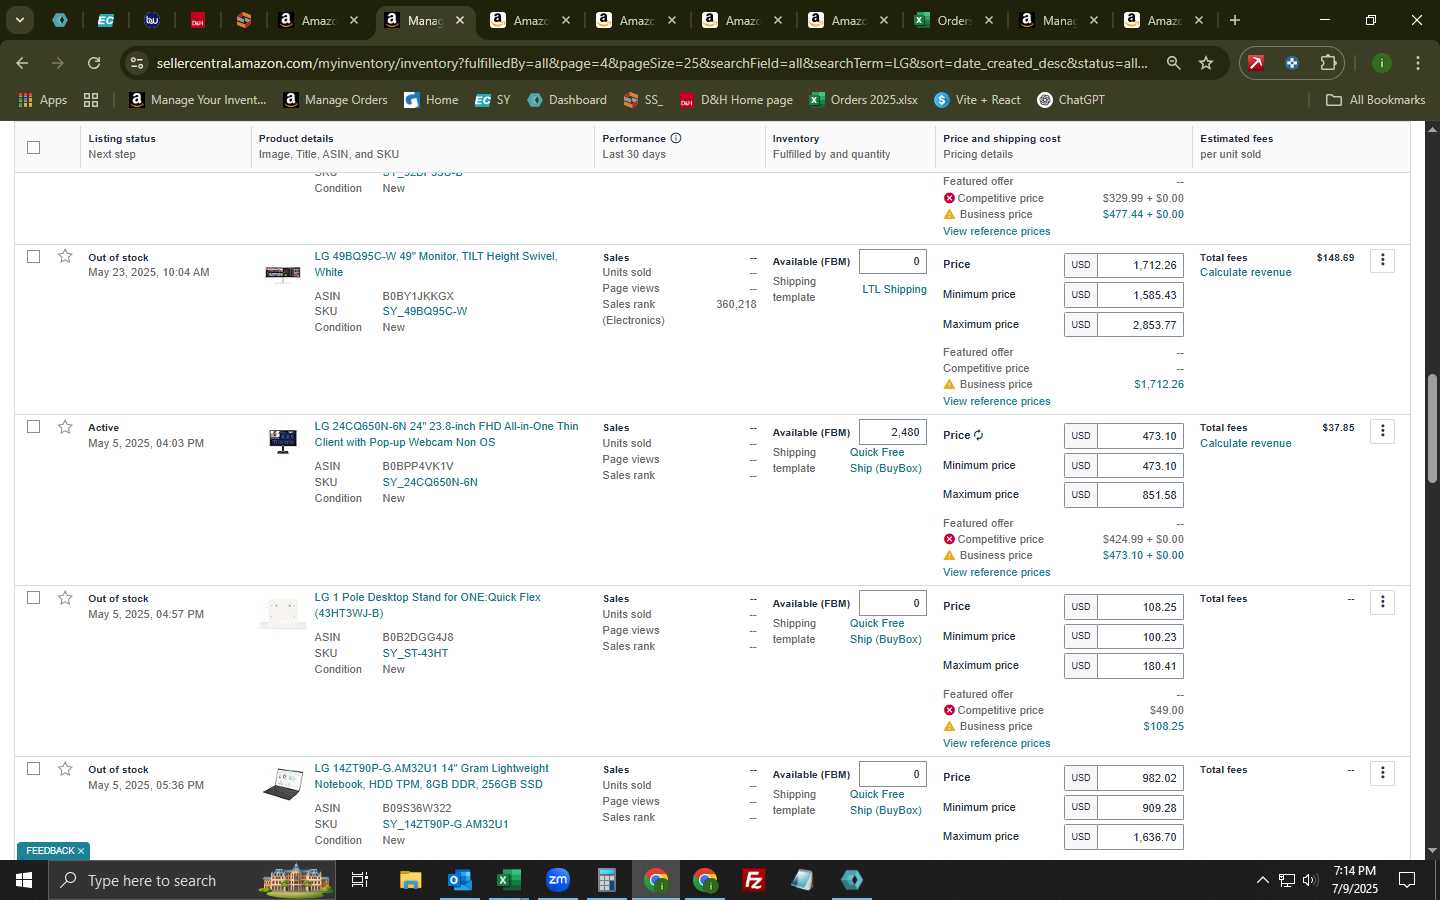1440x900 pixels.
Task: Bookmark this page with the star icon
Action: coord(1206,63)
